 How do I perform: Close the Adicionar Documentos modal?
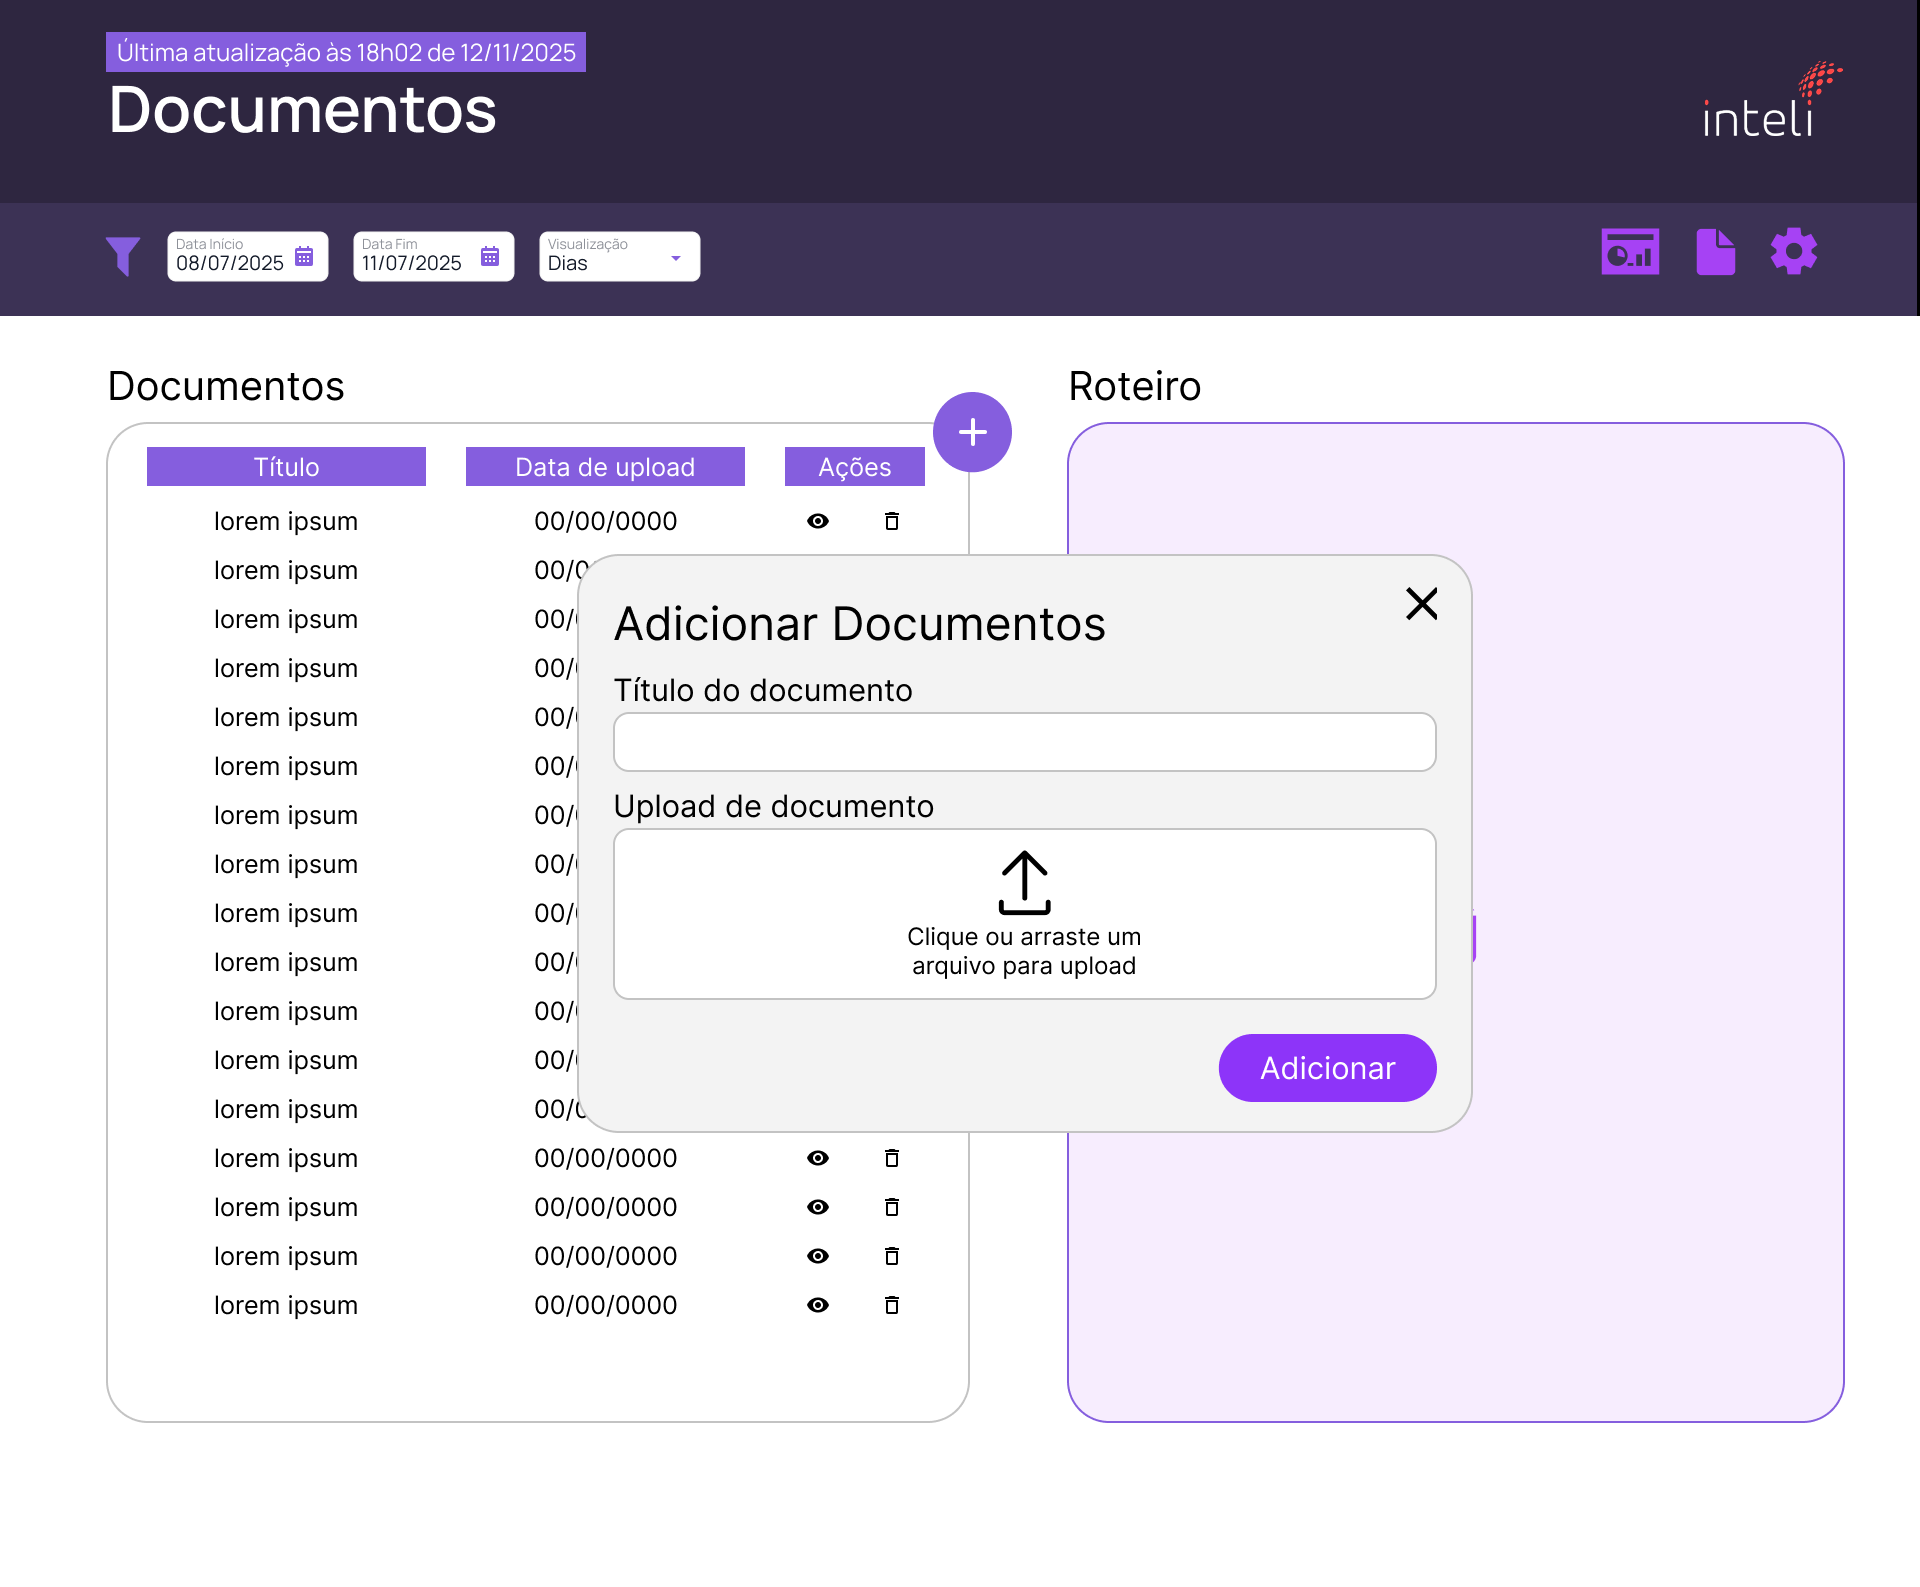point(1422,603)
